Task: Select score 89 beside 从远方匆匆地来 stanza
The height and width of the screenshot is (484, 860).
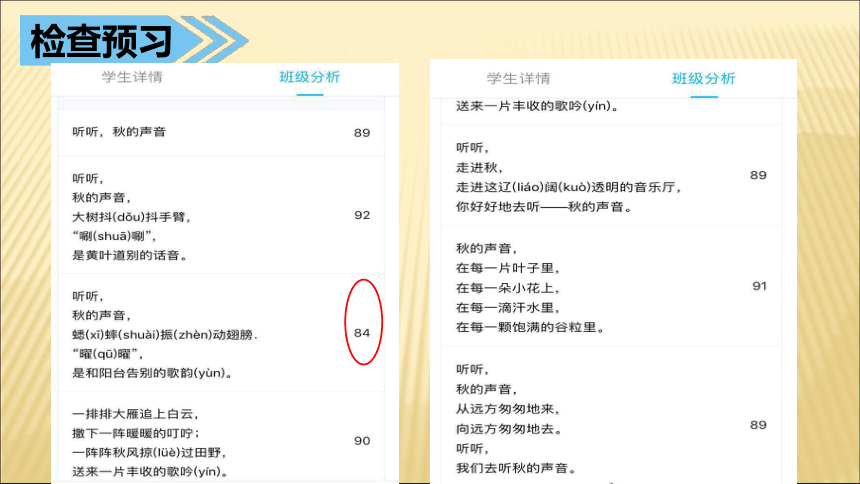Action: 759,425
